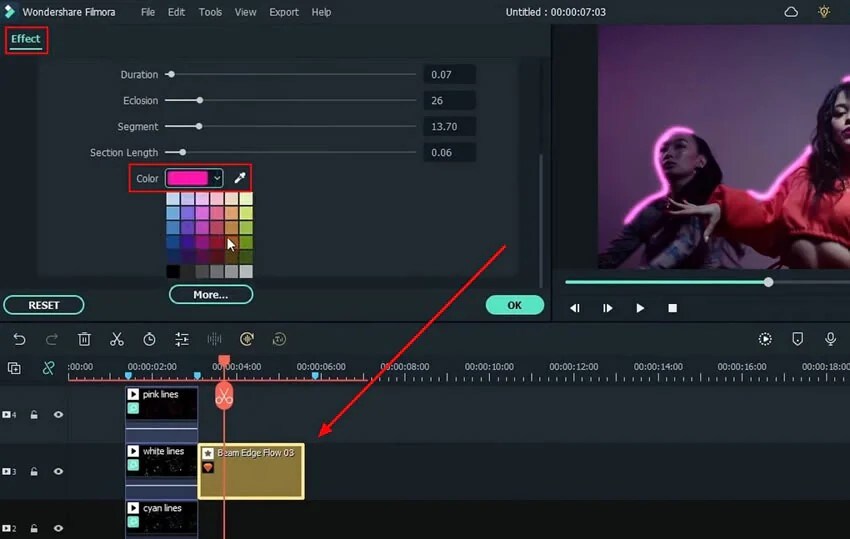The image size is (850, 539).
Task: Open the Help menu
Action: point(321,12)
